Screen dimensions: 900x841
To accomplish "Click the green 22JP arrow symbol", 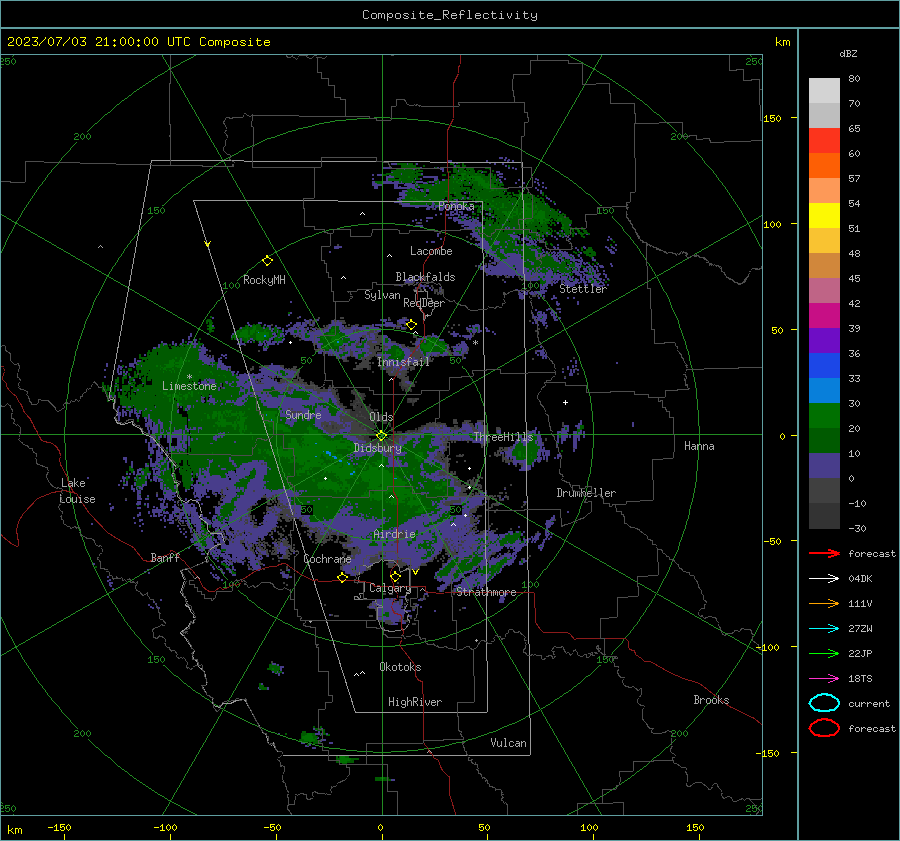I will 824,653.
